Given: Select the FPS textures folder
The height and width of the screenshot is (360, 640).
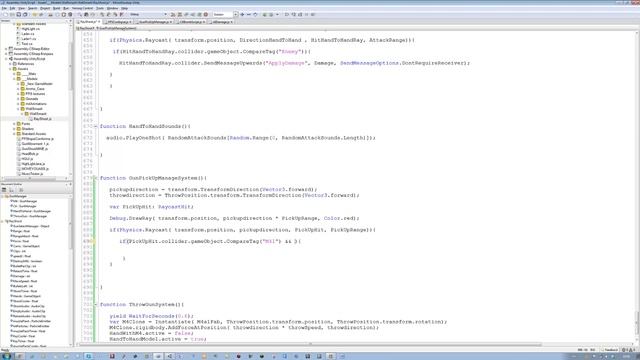Looking at the screenshot, I should coord(35,94).
